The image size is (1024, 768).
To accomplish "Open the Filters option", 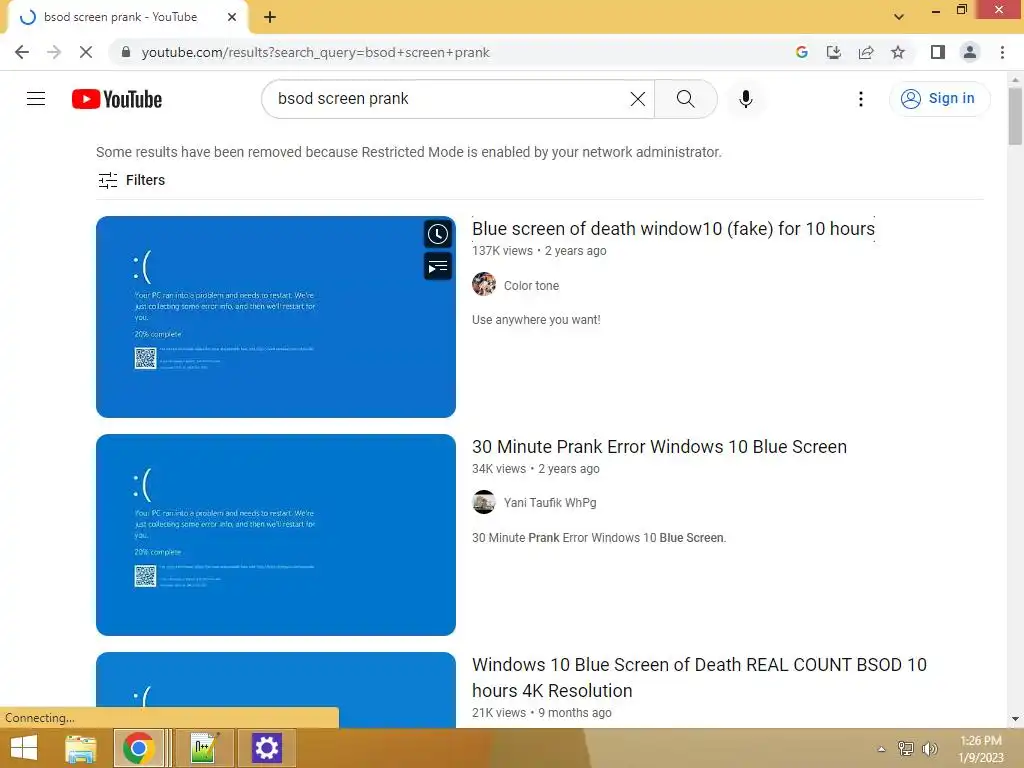I will pyautogui.click(x=131, y=180).
